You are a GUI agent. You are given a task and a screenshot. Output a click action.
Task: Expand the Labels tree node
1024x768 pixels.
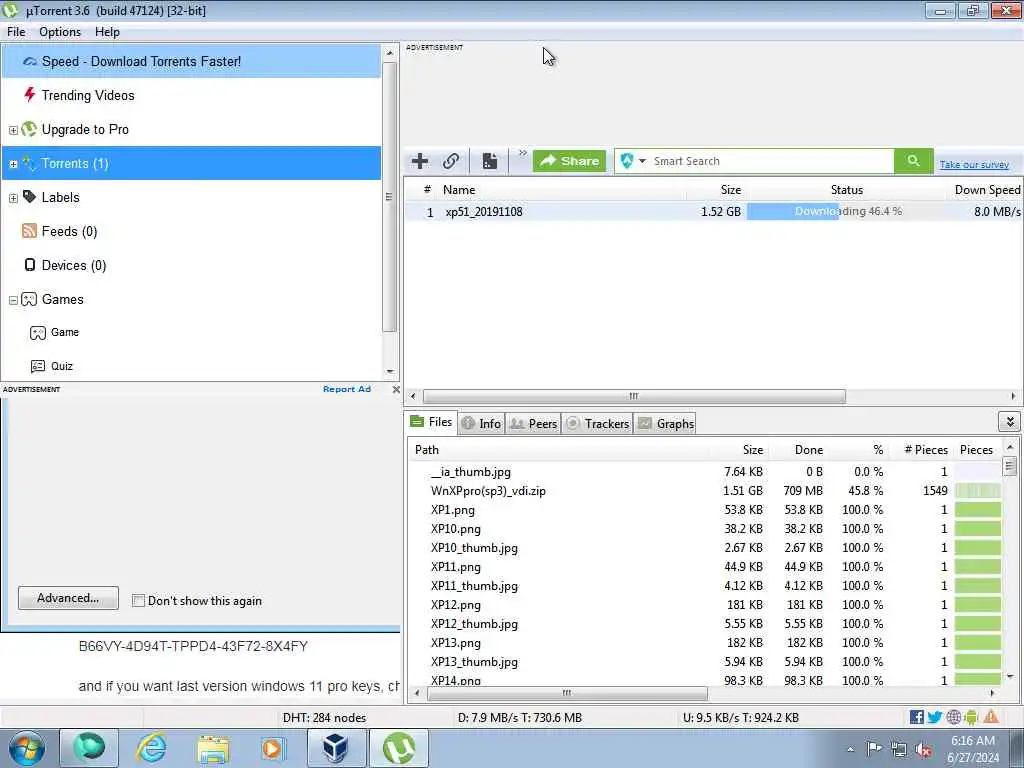click(13, 198)
